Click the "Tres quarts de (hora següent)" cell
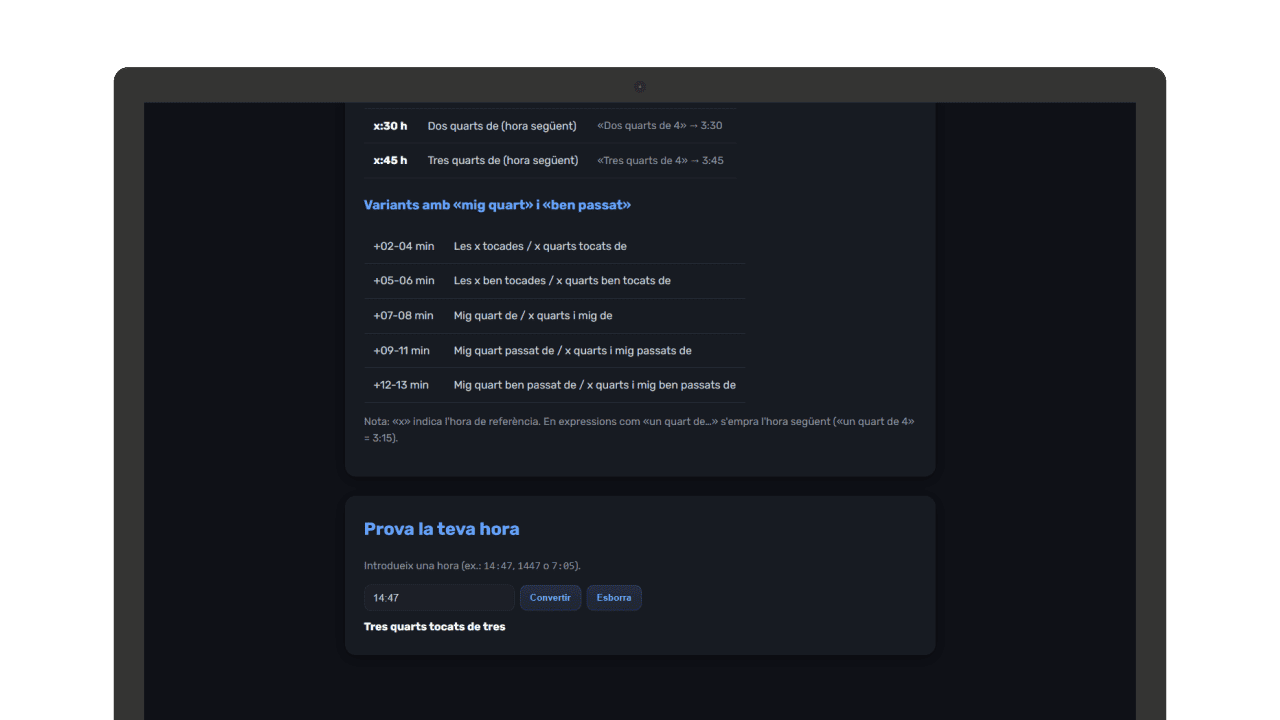The width and height of the screenshot is (1280, 720). click(x=503, y=160)
